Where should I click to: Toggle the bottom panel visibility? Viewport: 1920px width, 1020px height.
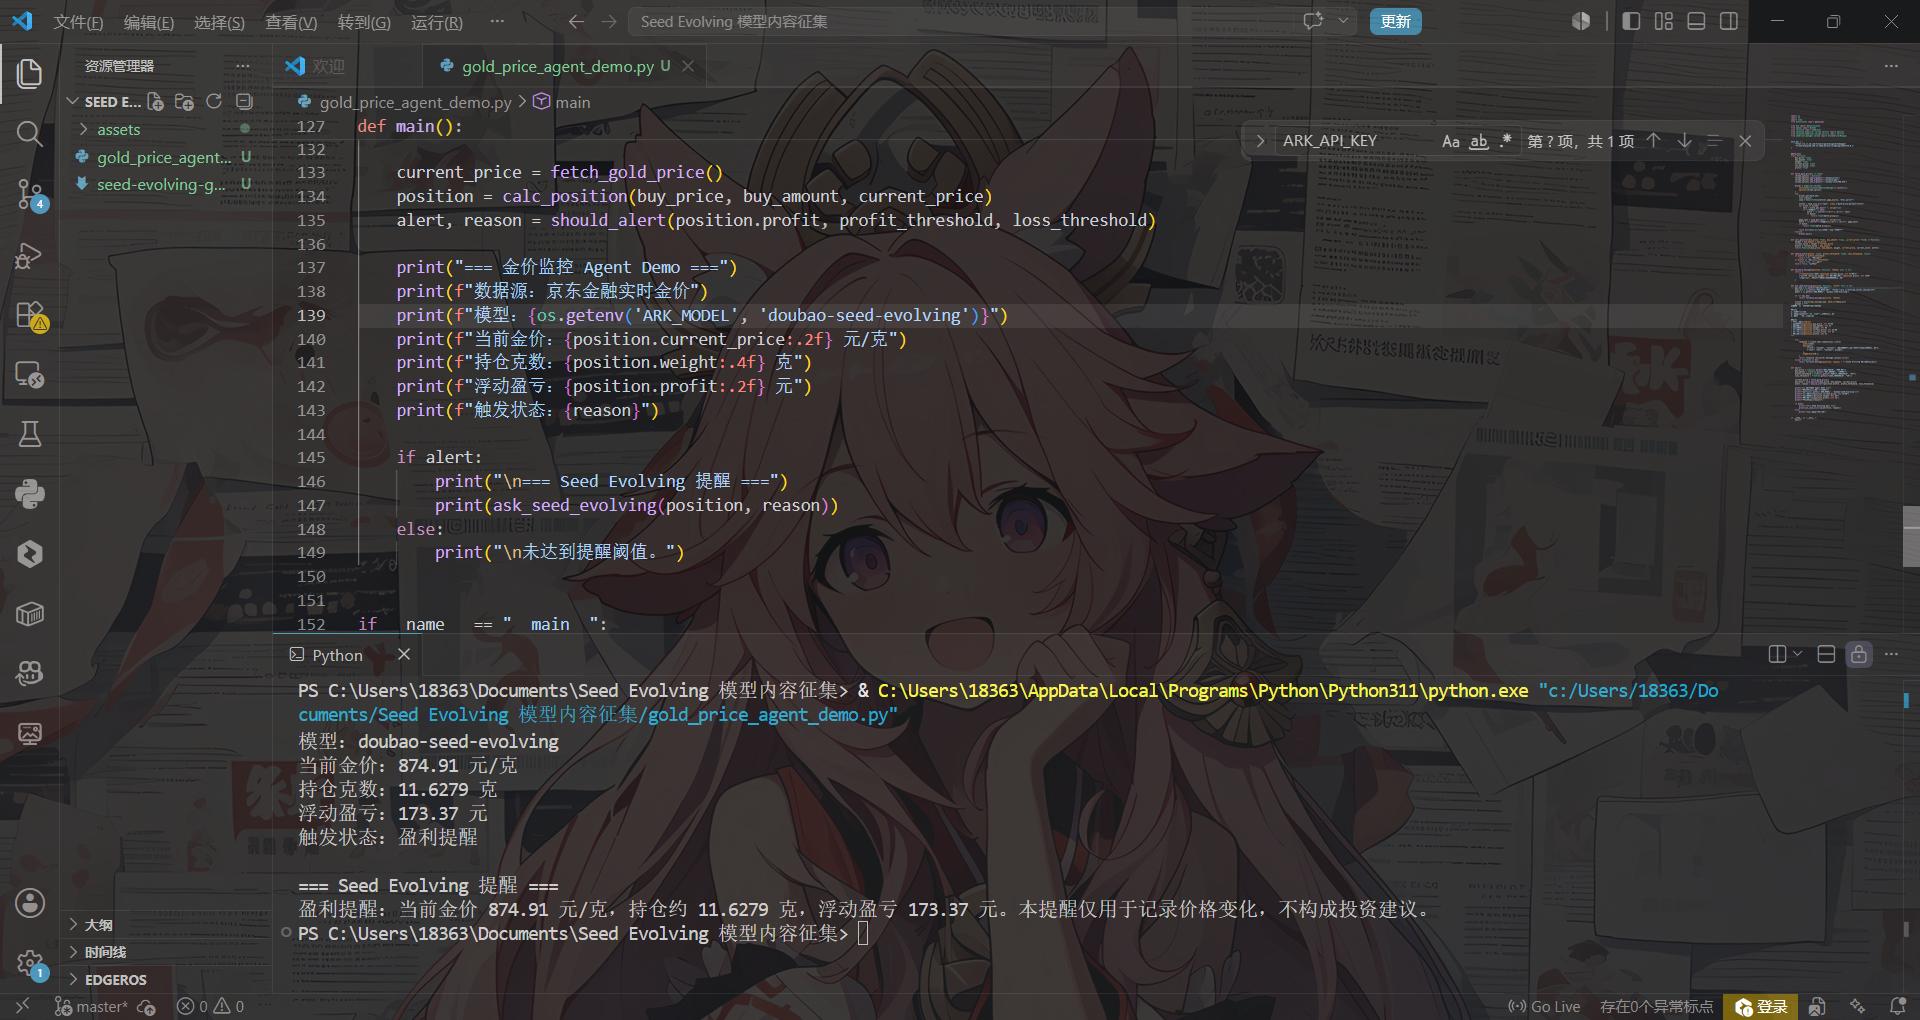point(1696,21)
